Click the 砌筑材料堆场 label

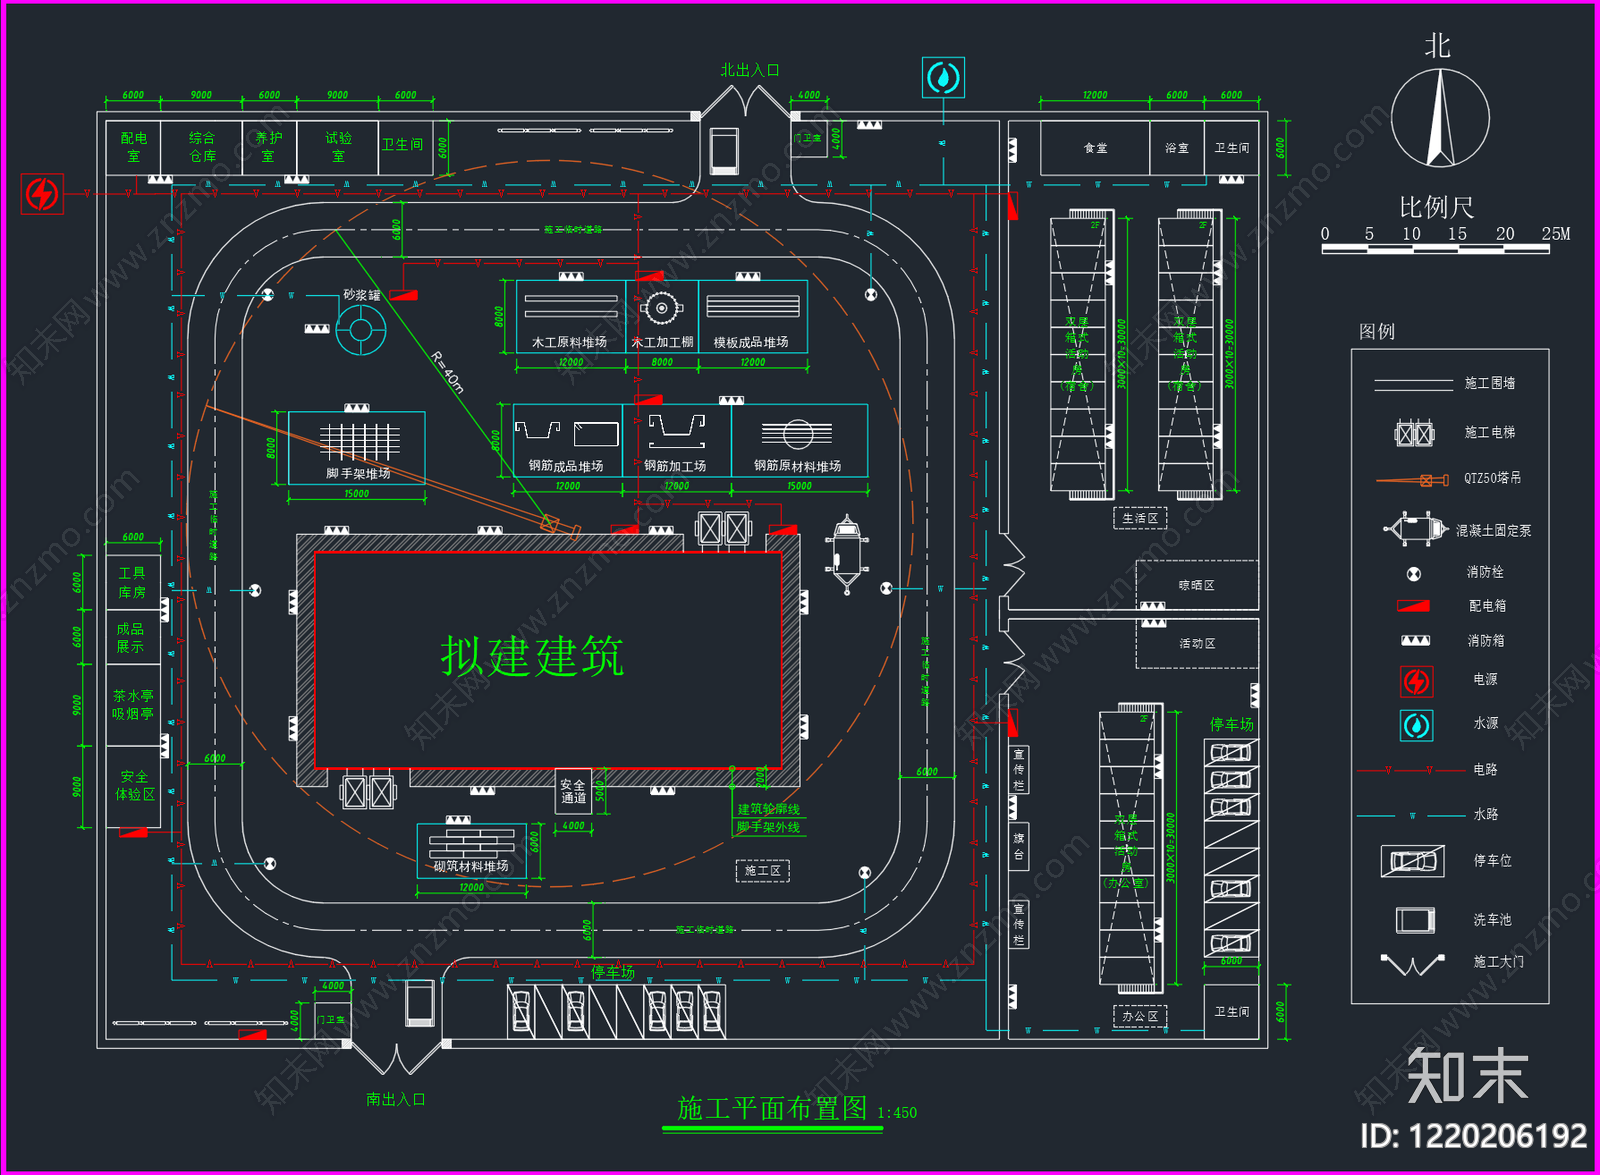(471, 866)
